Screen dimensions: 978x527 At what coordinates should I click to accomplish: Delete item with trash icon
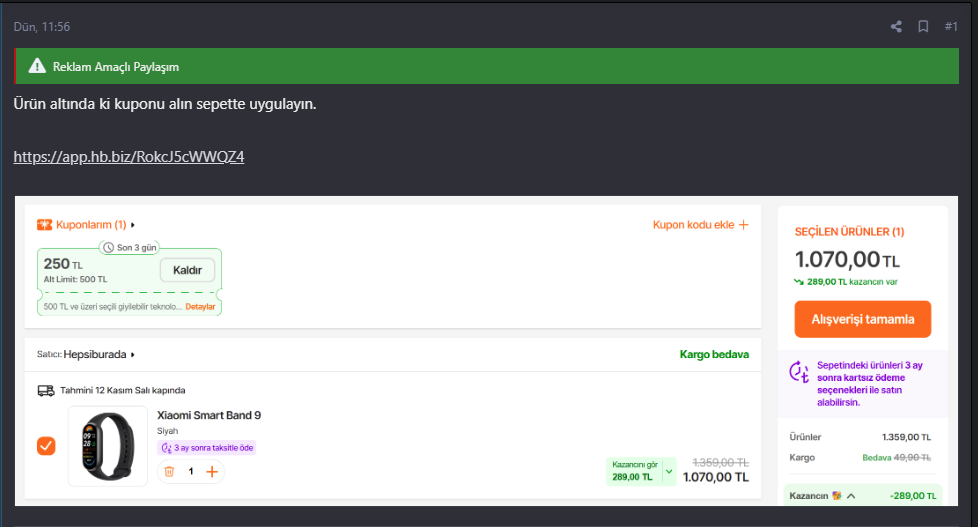coord(169,471)
